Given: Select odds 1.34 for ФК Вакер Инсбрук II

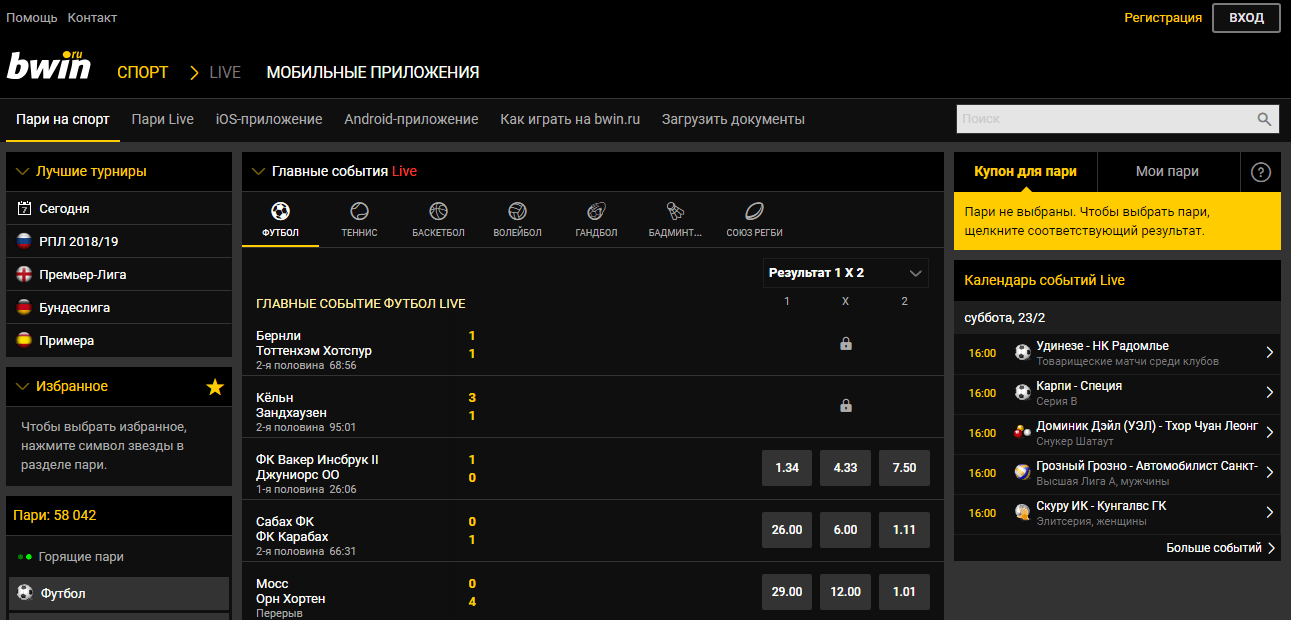Looking at the screenshot, I should coord(787,468).
